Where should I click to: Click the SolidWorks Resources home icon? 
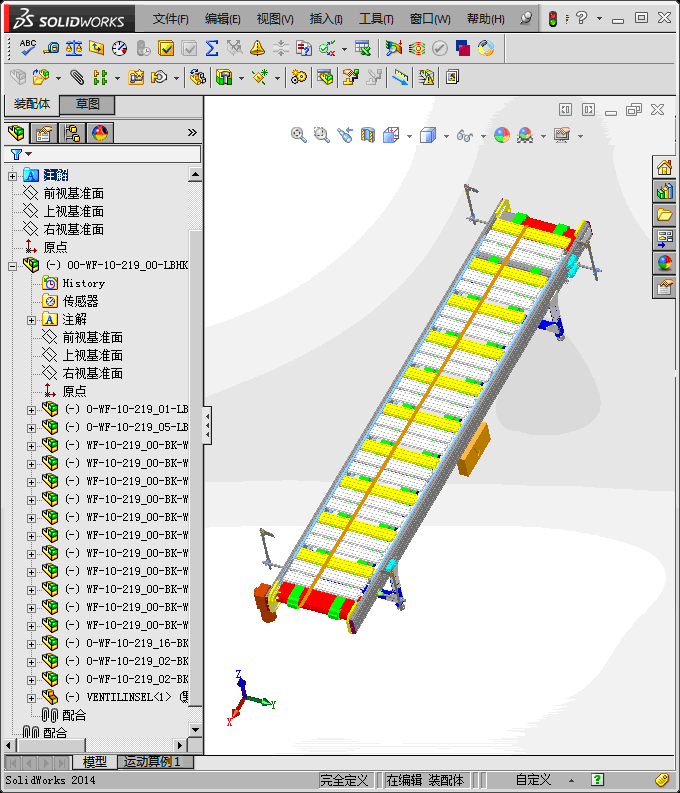click(x=664, y=166)
